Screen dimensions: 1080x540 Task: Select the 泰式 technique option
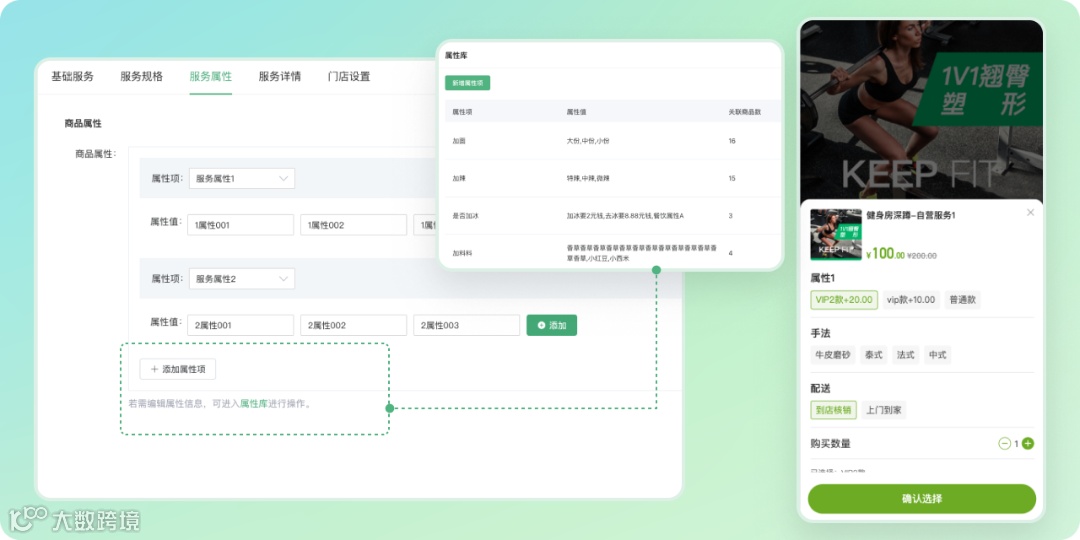874,355
